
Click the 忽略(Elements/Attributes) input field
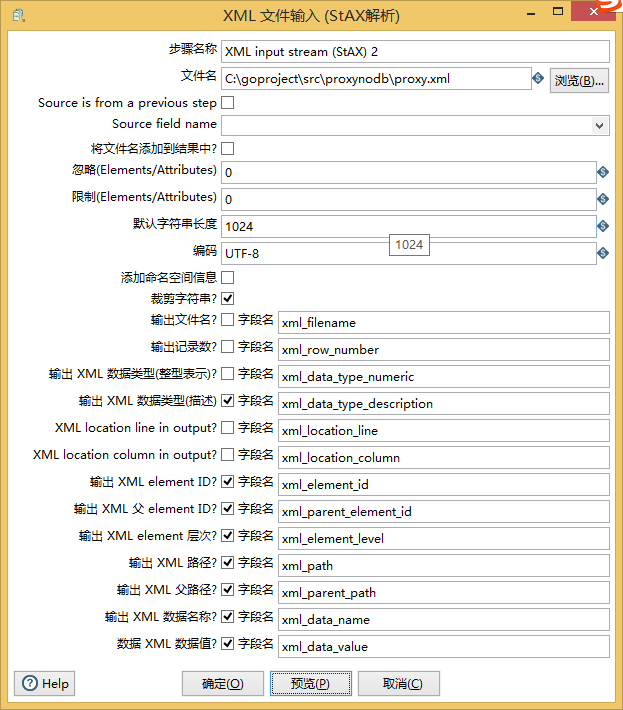409,173
